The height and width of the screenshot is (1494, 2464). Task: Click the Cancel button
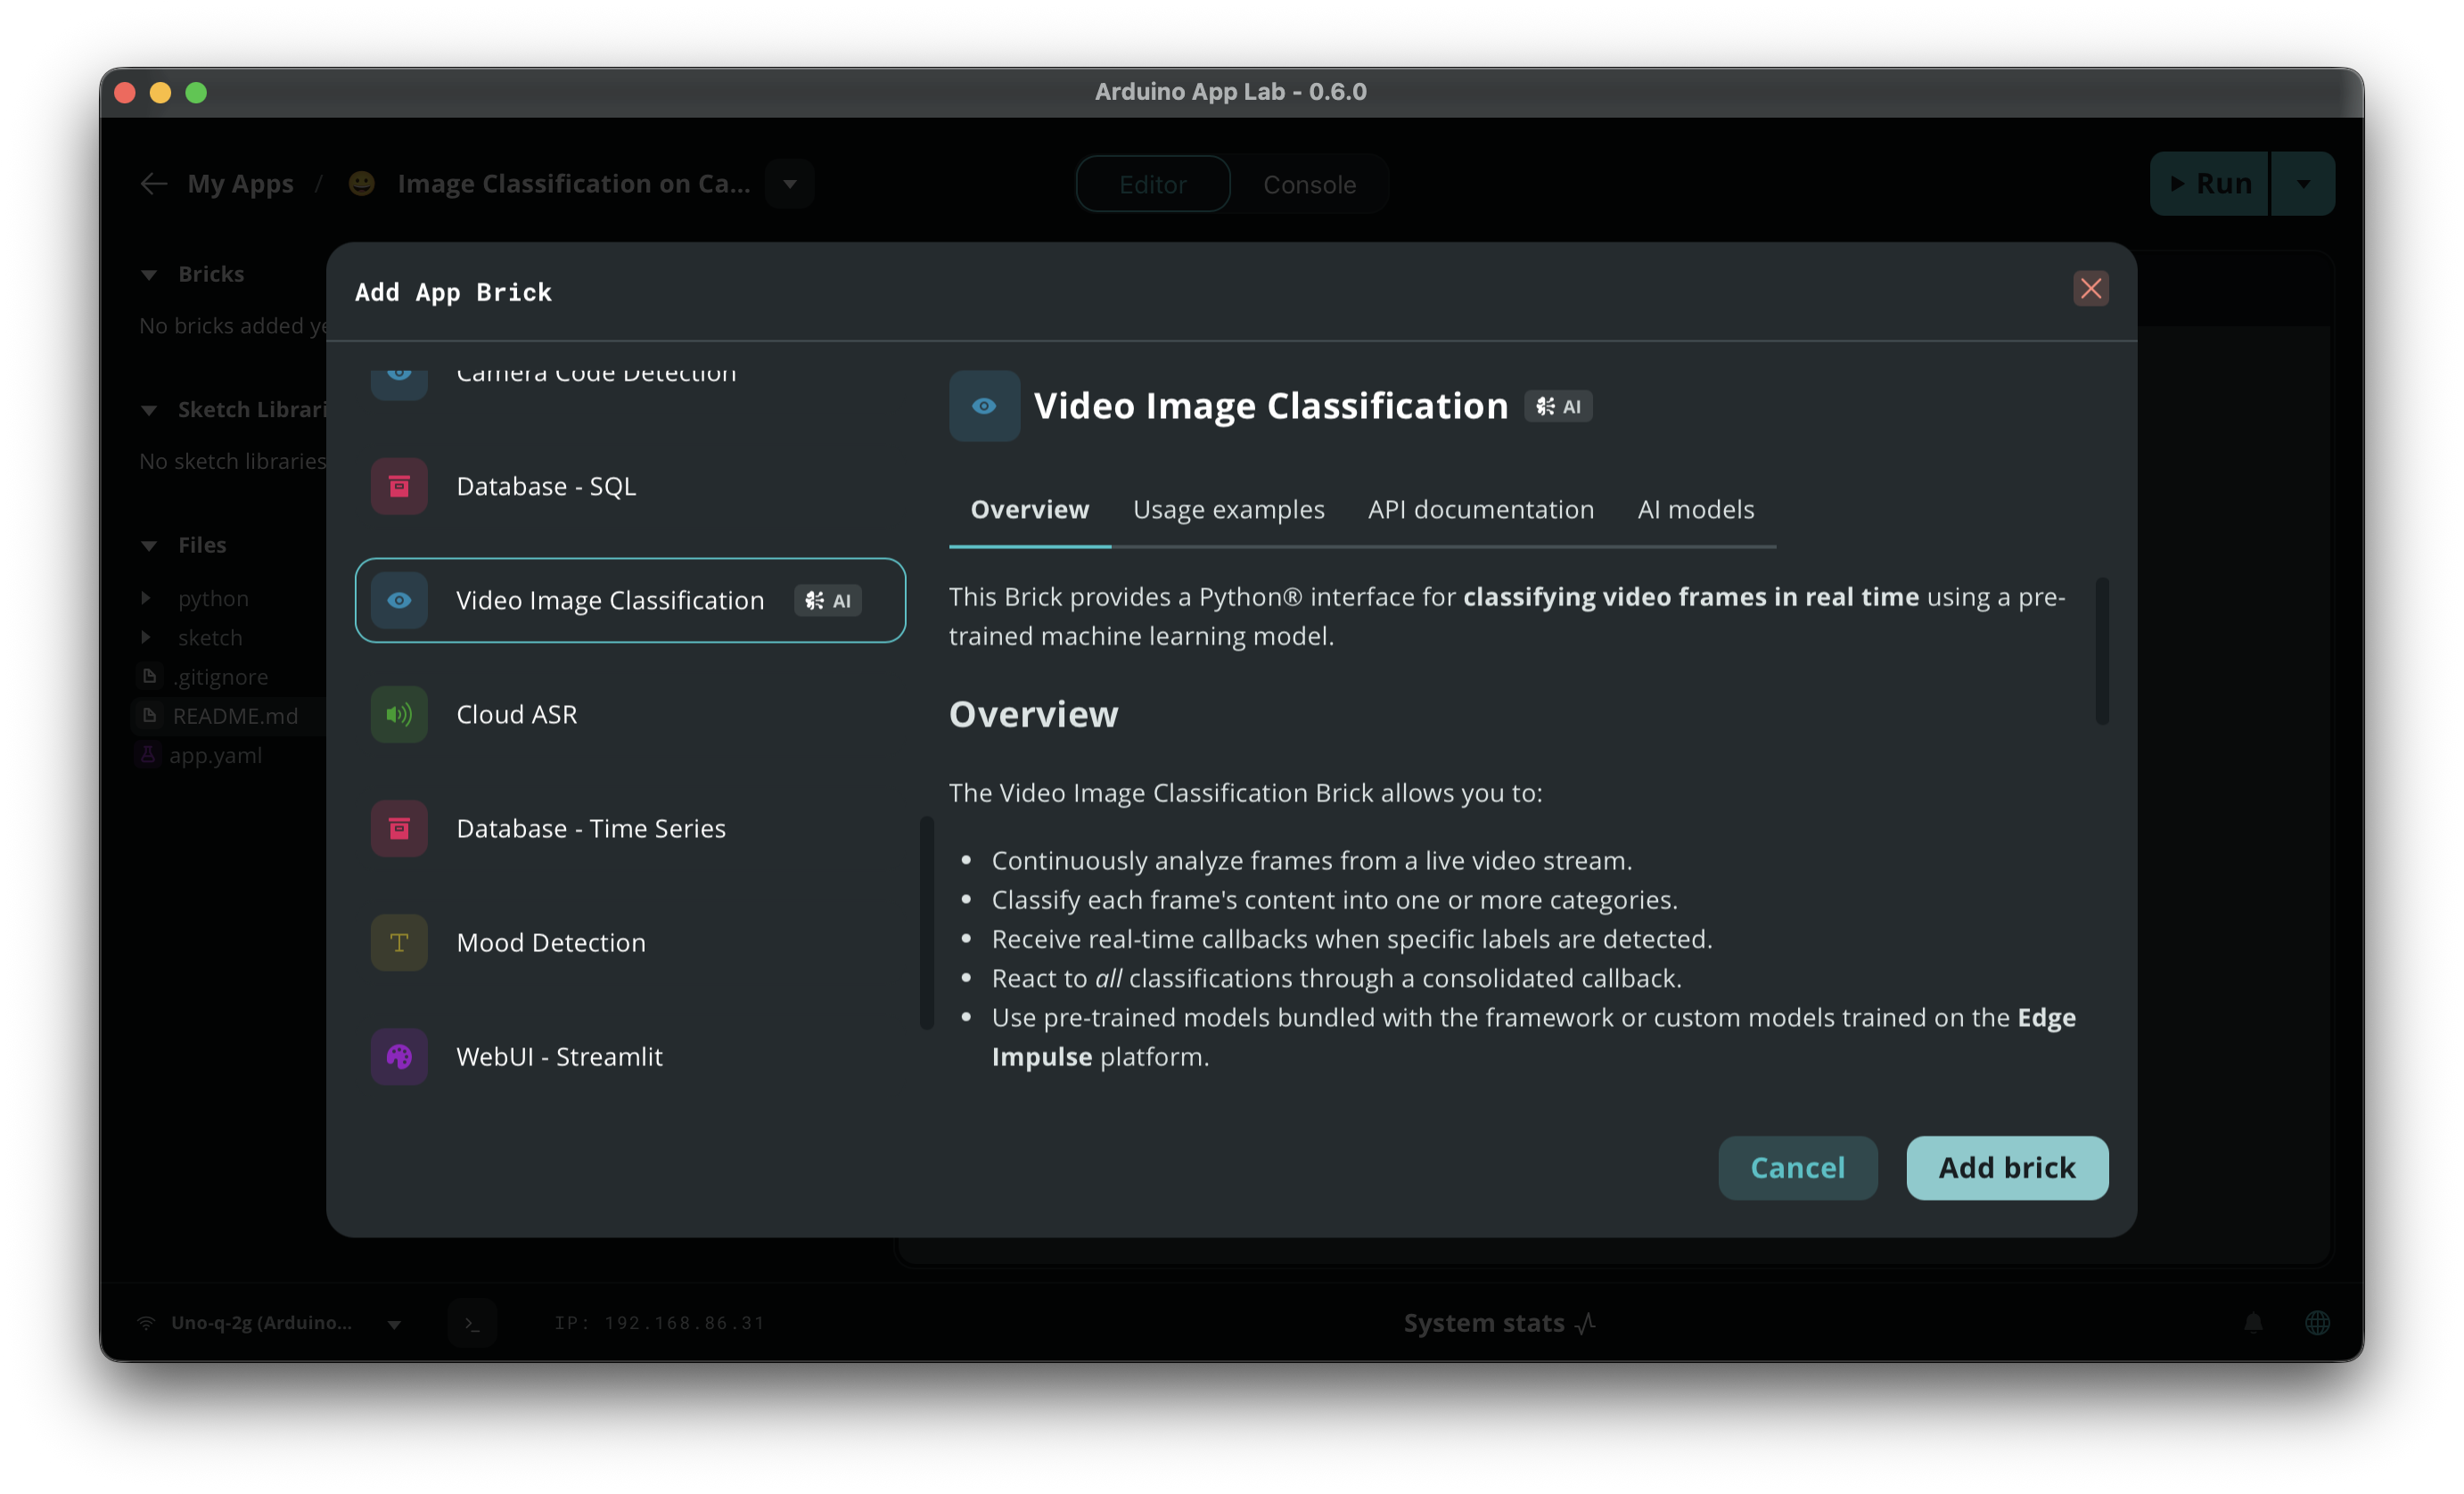click(1797, 1167)
